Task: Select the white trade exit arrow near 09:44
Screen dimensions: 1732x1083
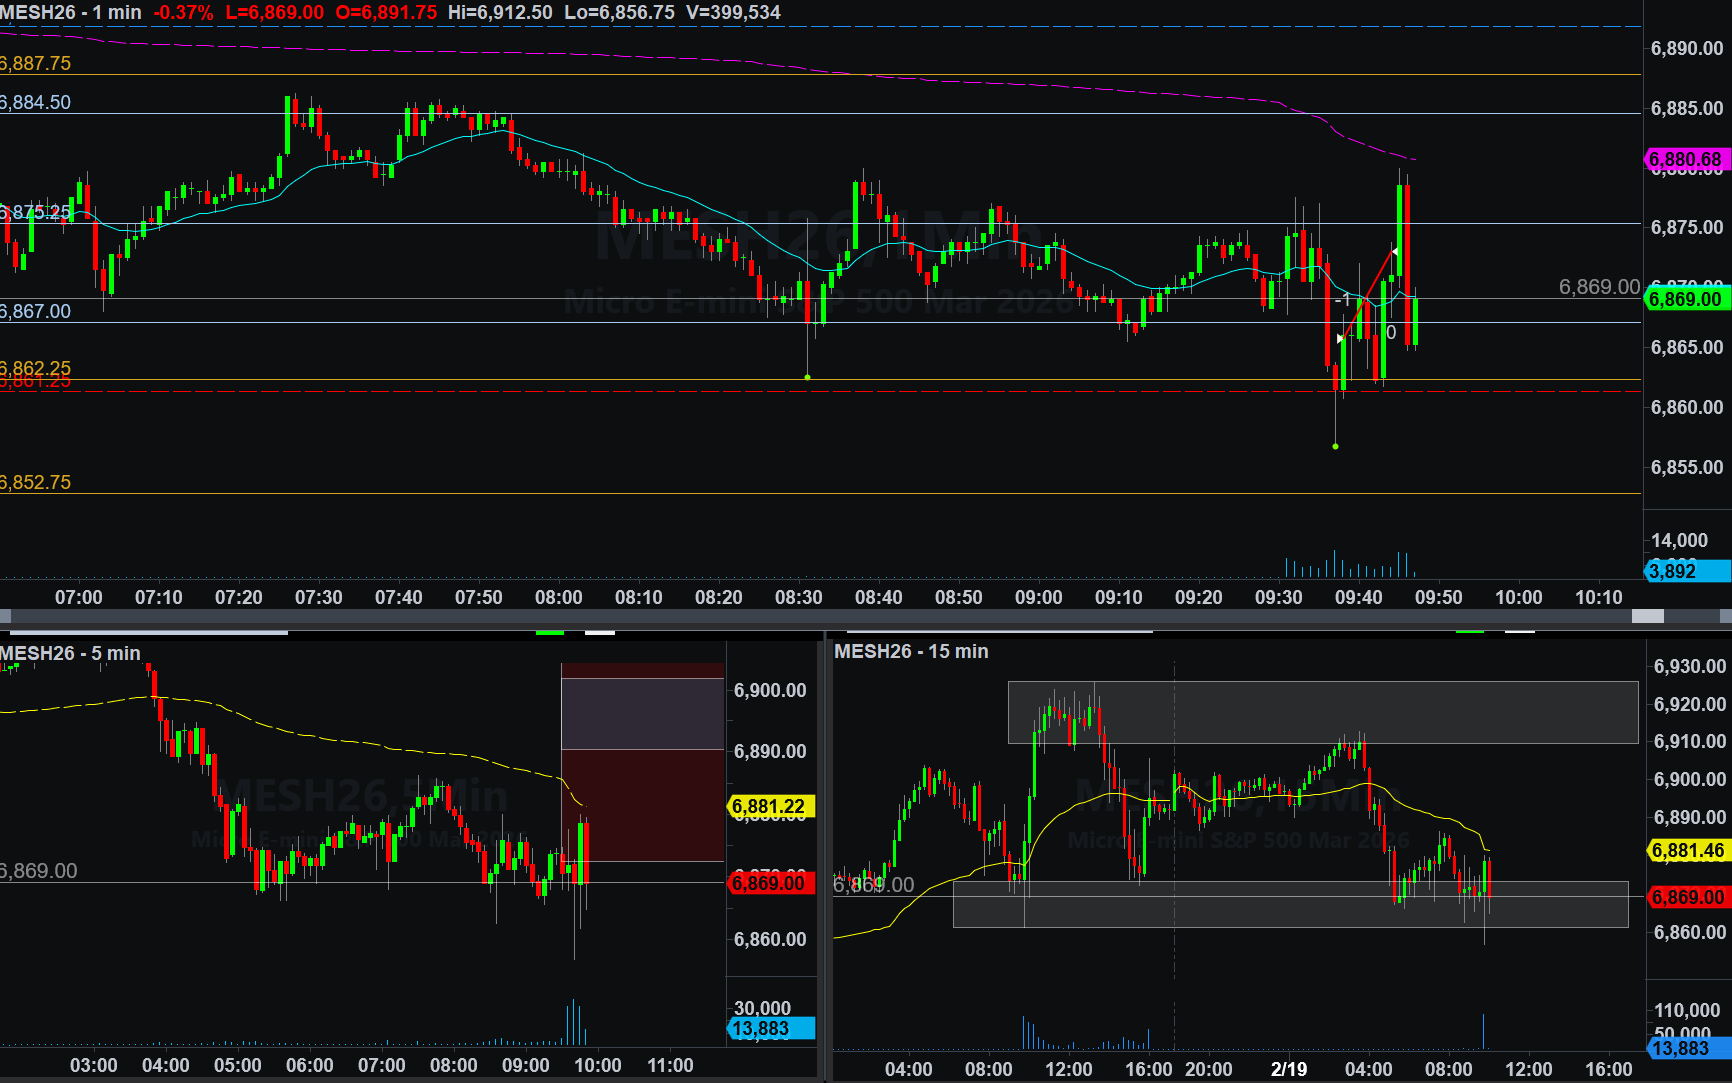Action: (1395, 252)
